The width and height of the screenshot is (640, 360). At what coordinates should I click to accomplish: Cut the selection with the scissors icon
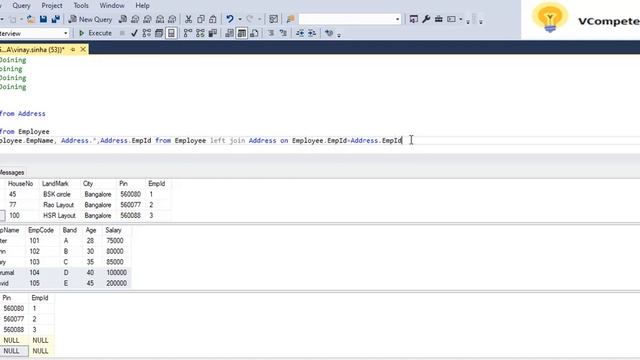pos(188,19)
